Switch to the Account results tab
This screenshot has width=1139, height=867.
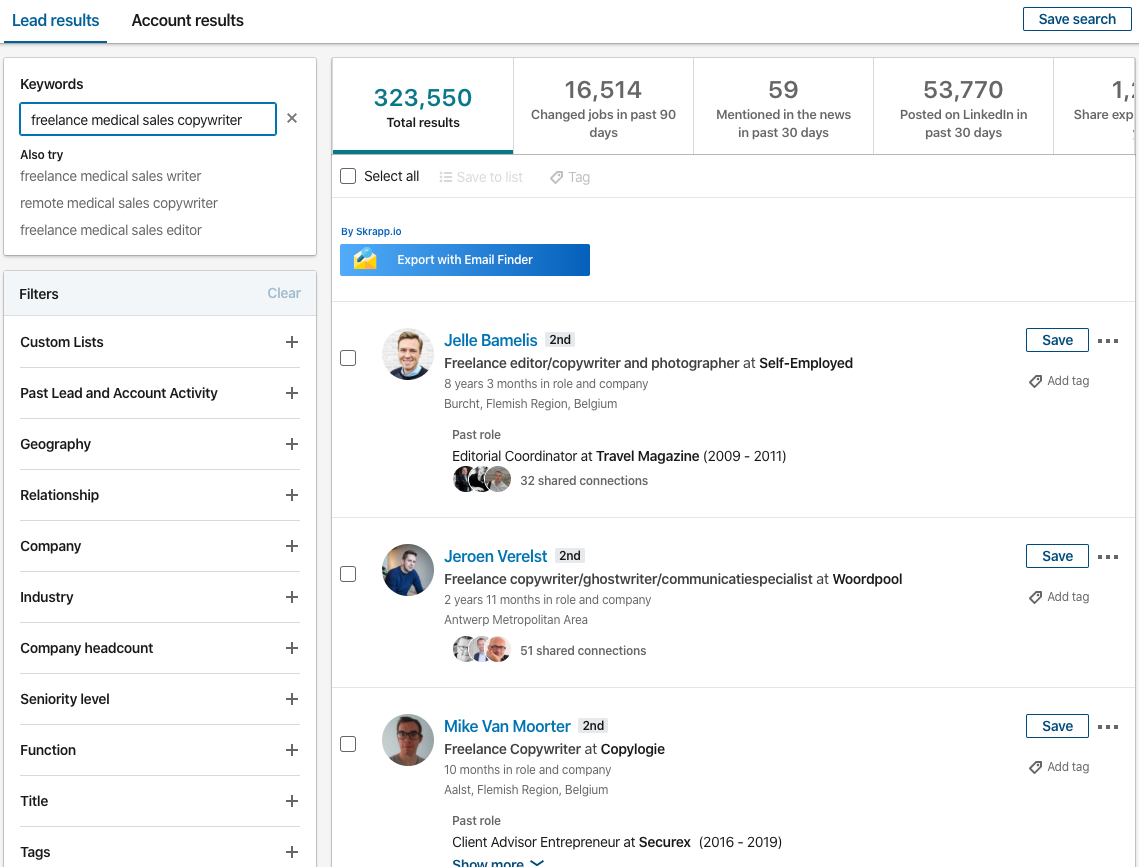pos(187,20)
